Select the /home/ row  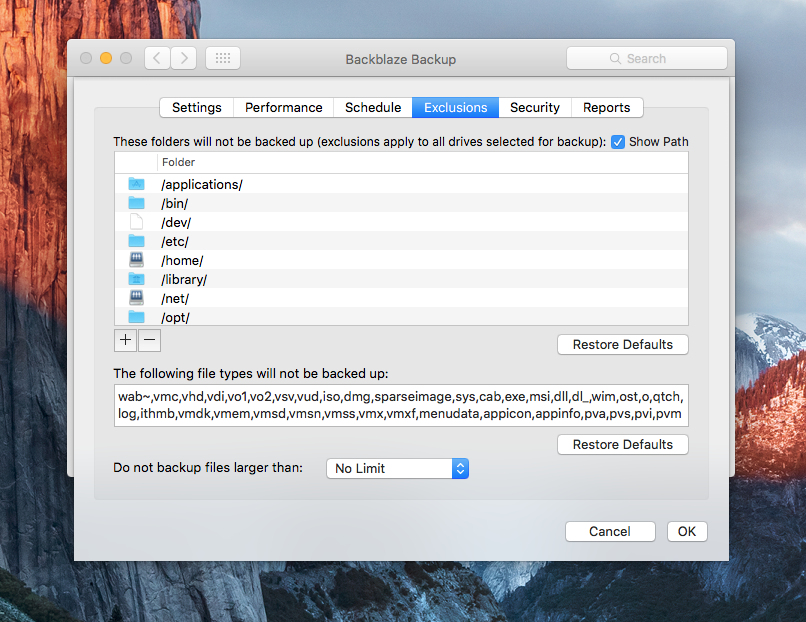click(401, 260)
